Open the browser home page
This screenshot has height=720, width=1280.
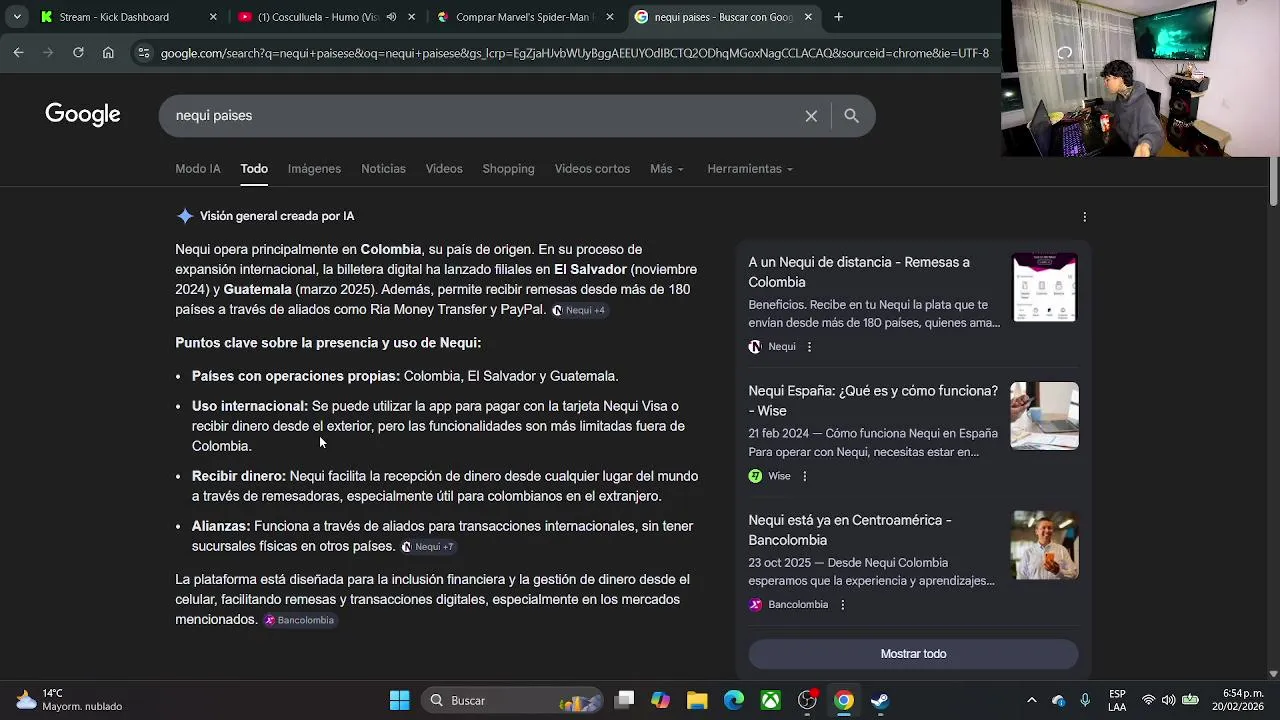click(108, 53)
